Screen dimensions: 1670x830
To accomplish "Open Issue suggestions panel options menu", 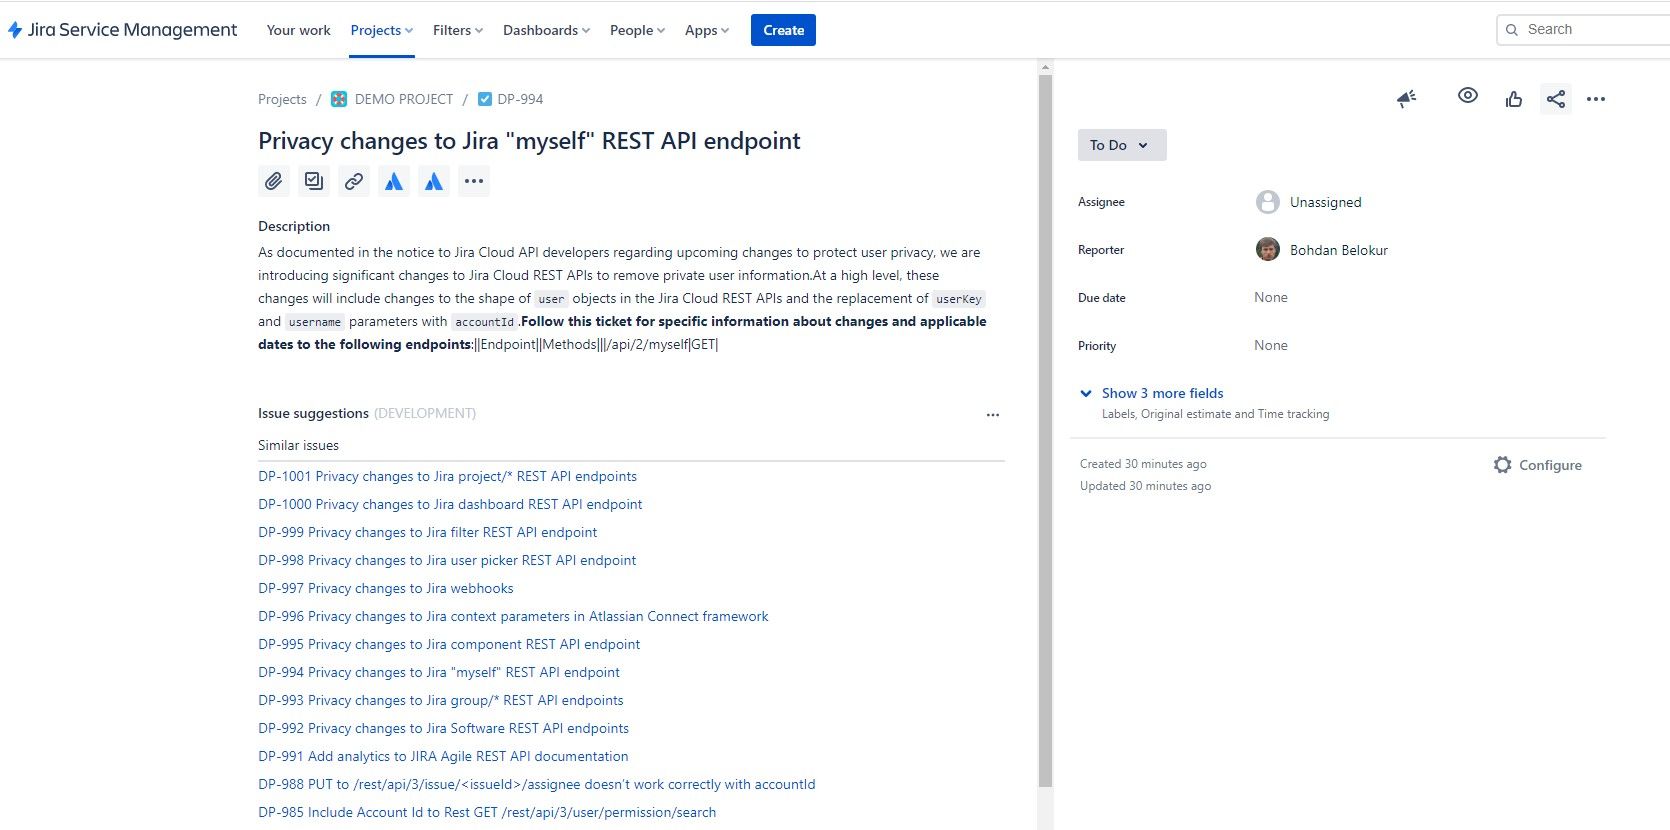I will tap(993, 414).
